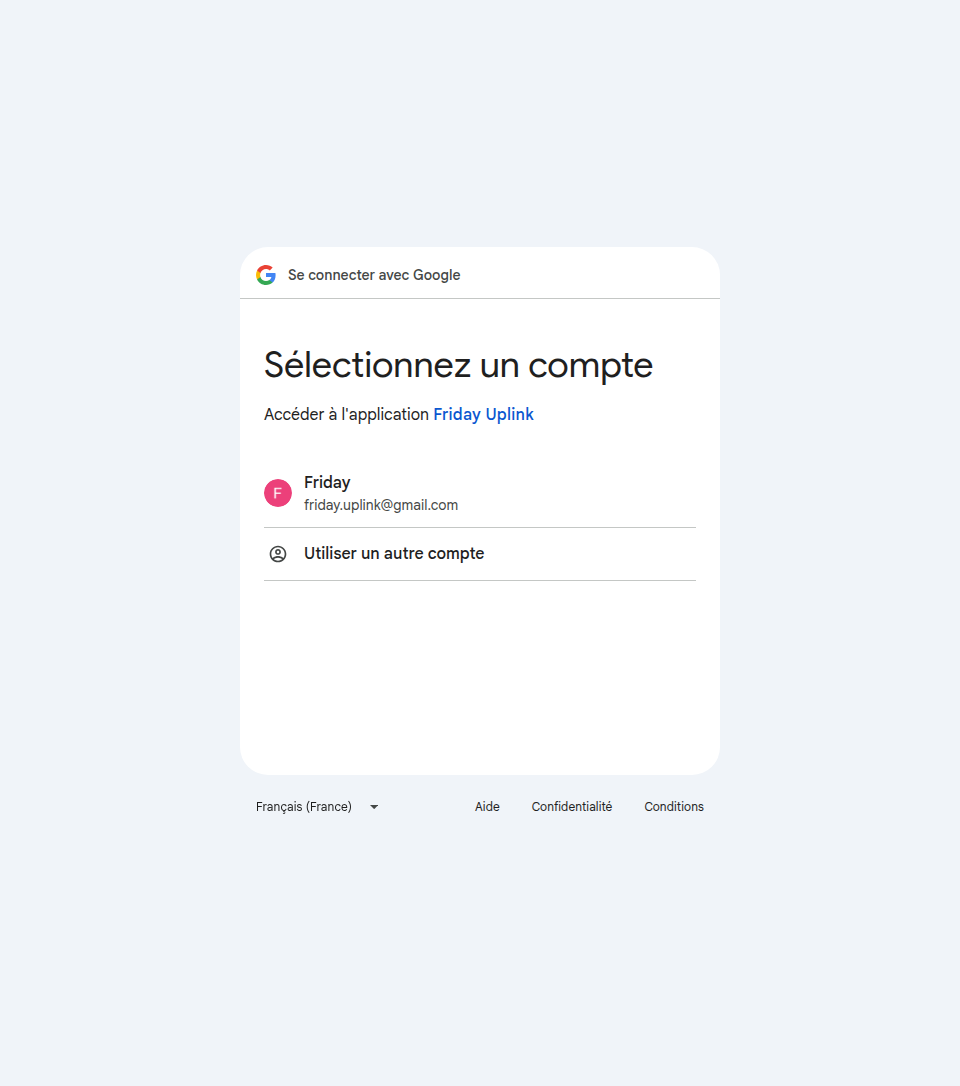
Task: Click the "Se connecter avec Google" header text
Action: (x=374, y=275)
